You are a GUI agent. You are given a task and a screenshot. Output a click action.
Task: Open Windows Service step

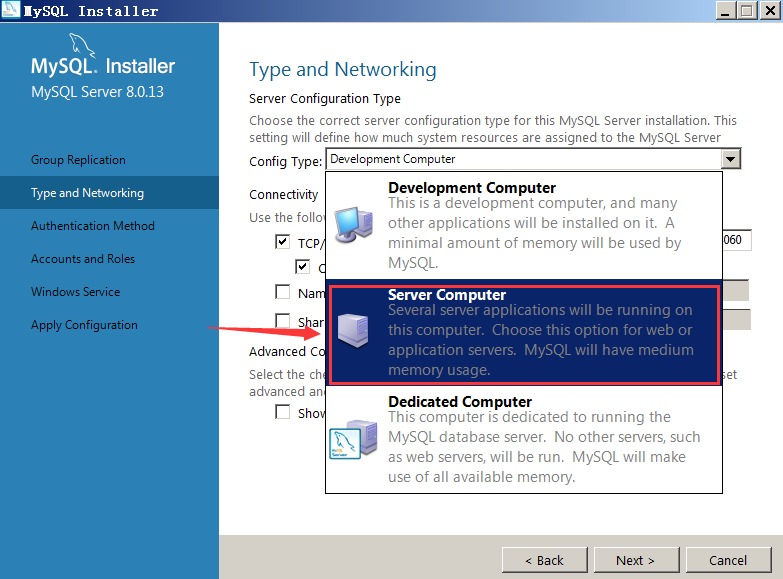click(75, 292)
